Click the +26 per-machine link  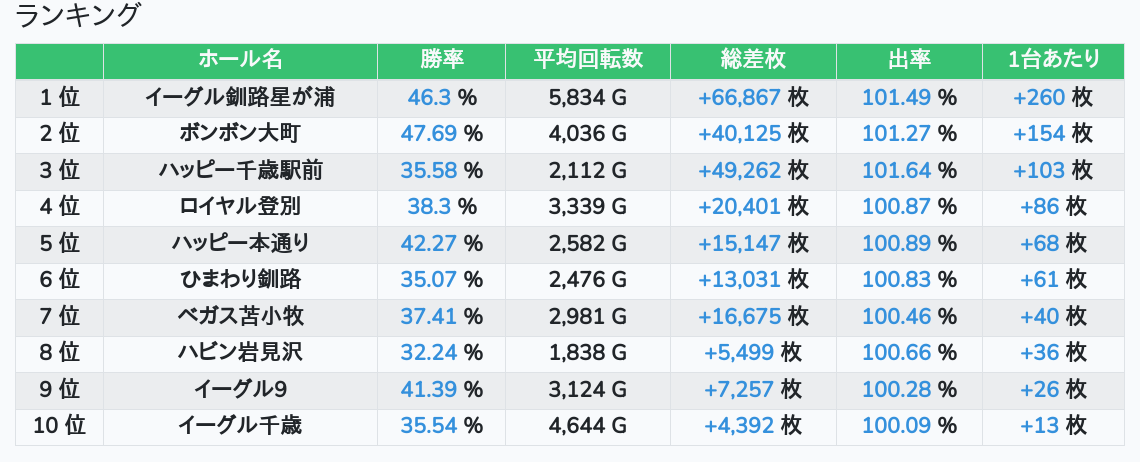coord(1039,389)
